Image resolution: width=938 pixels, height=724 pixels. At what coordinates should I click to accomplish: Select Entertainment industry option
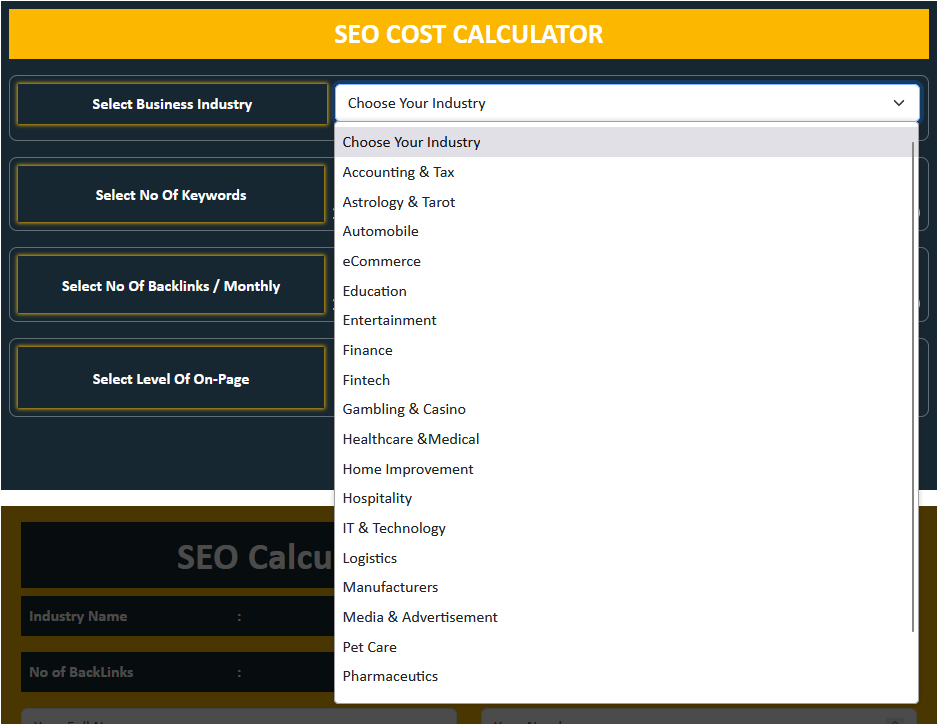389,320
